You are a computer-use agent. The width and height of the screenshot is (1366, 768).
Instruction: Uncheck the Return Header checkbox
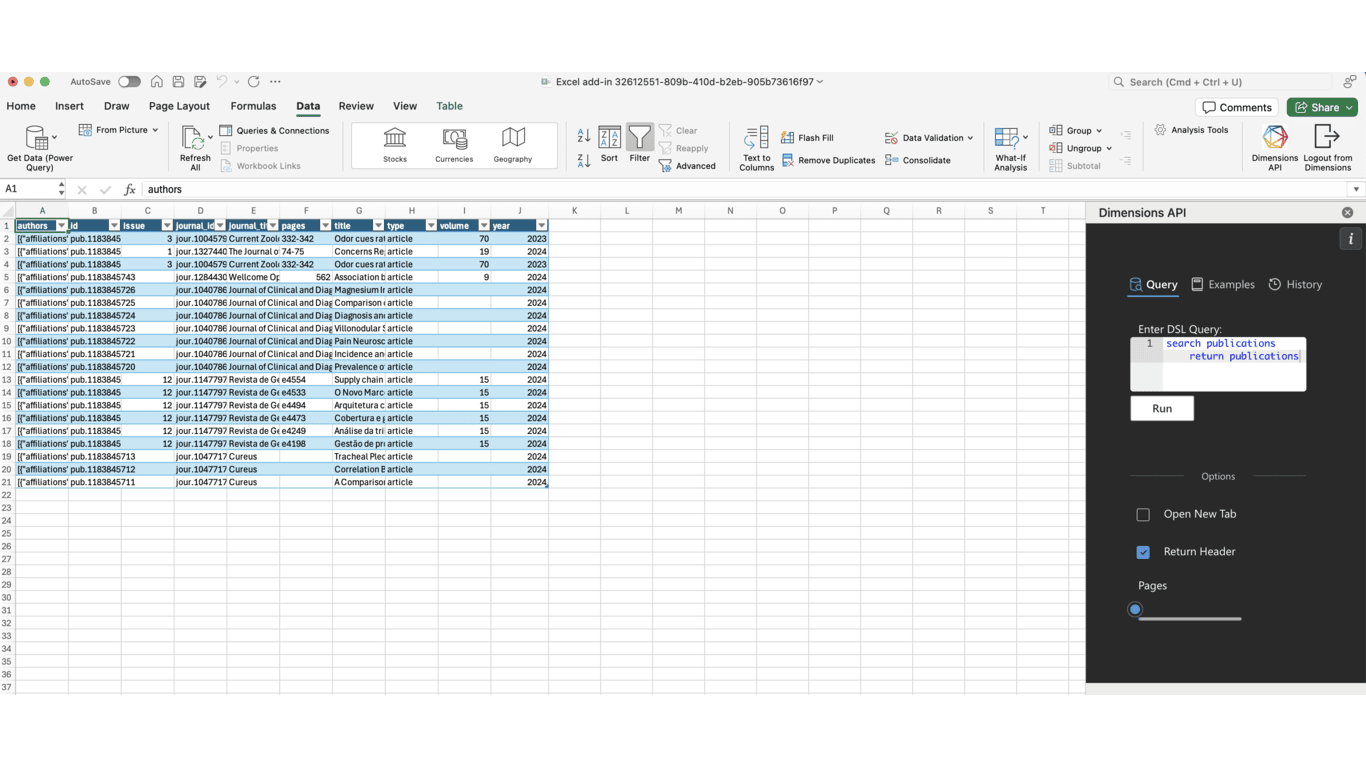1143,552
